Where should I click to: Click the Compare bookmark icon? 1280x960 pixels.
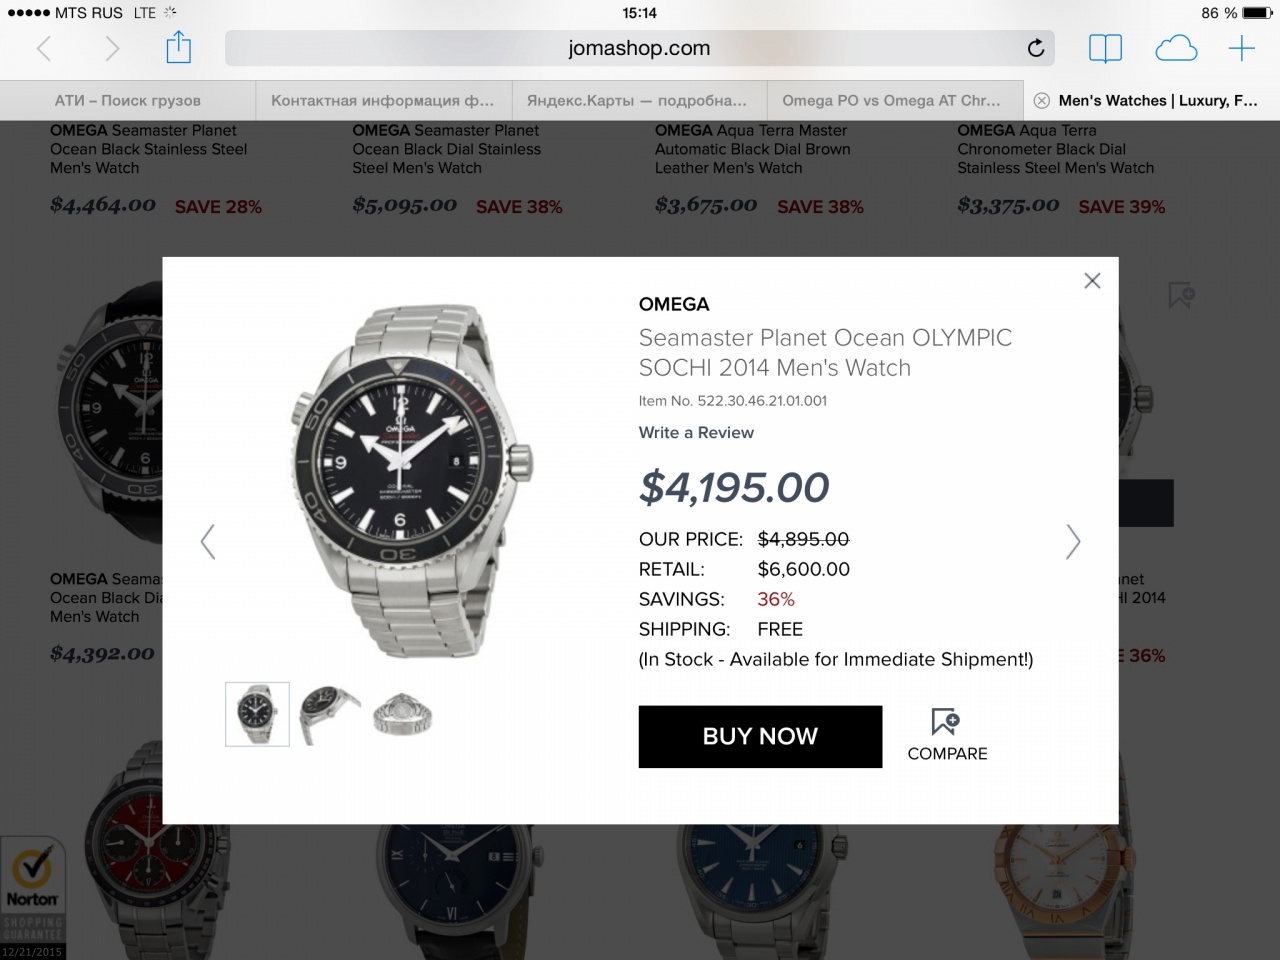tap(945, 721)
